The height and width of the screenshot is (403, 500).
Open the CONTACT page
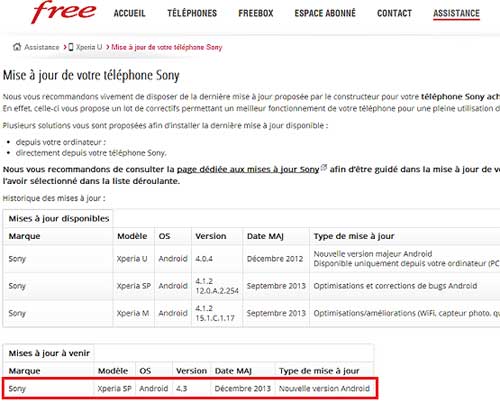pos(394,14)
